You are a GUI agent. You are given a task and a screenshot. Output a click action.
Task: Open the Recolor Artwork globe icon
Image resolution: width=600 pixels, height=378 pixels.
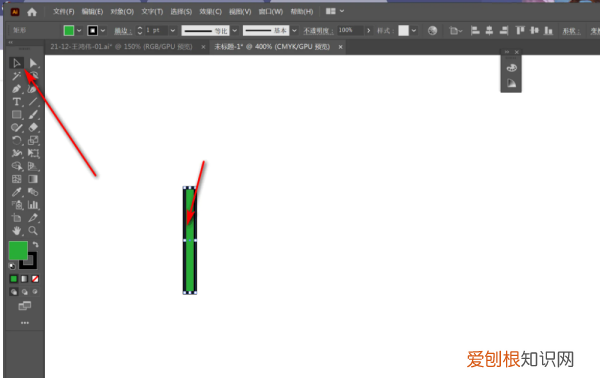pos(432,31)
